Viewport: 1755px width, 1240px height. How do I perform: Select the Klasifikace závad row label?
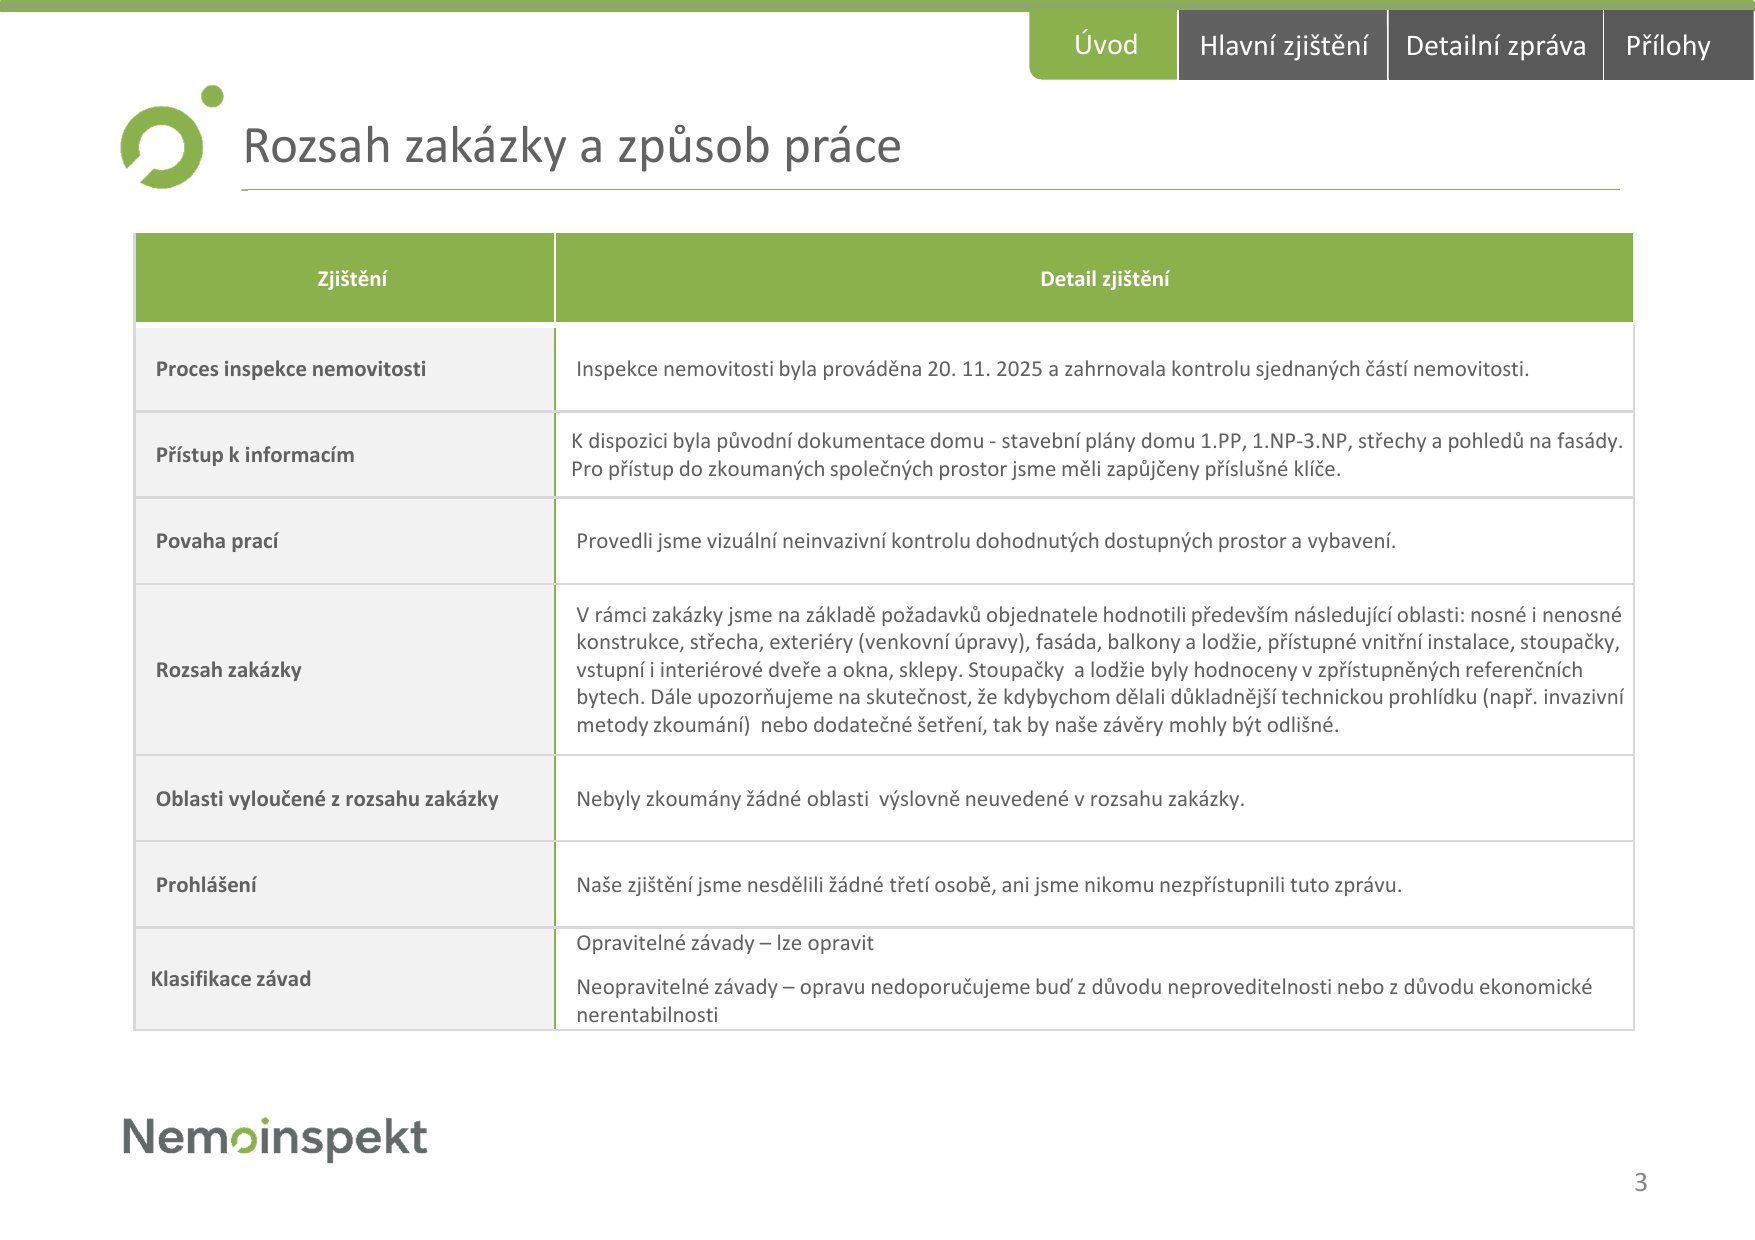coord(231,979)
